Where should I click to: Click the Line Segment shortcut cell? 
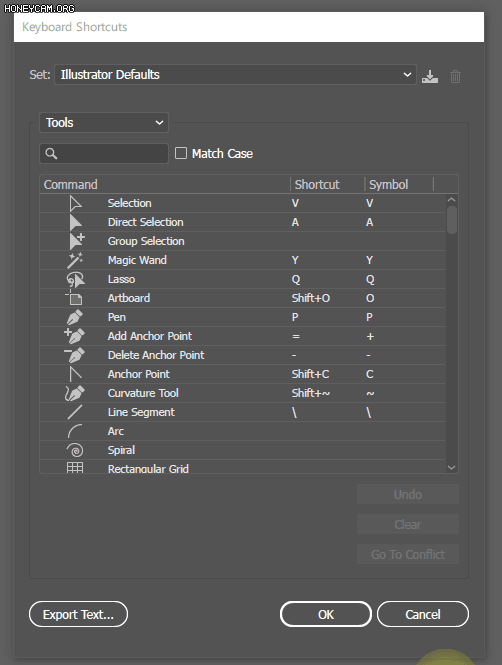point(326,412)
